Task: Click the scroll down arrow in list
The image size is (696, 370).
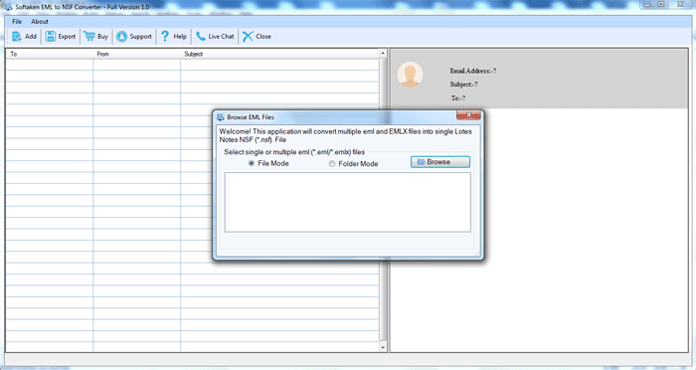Action: click(x=383, y=348)
